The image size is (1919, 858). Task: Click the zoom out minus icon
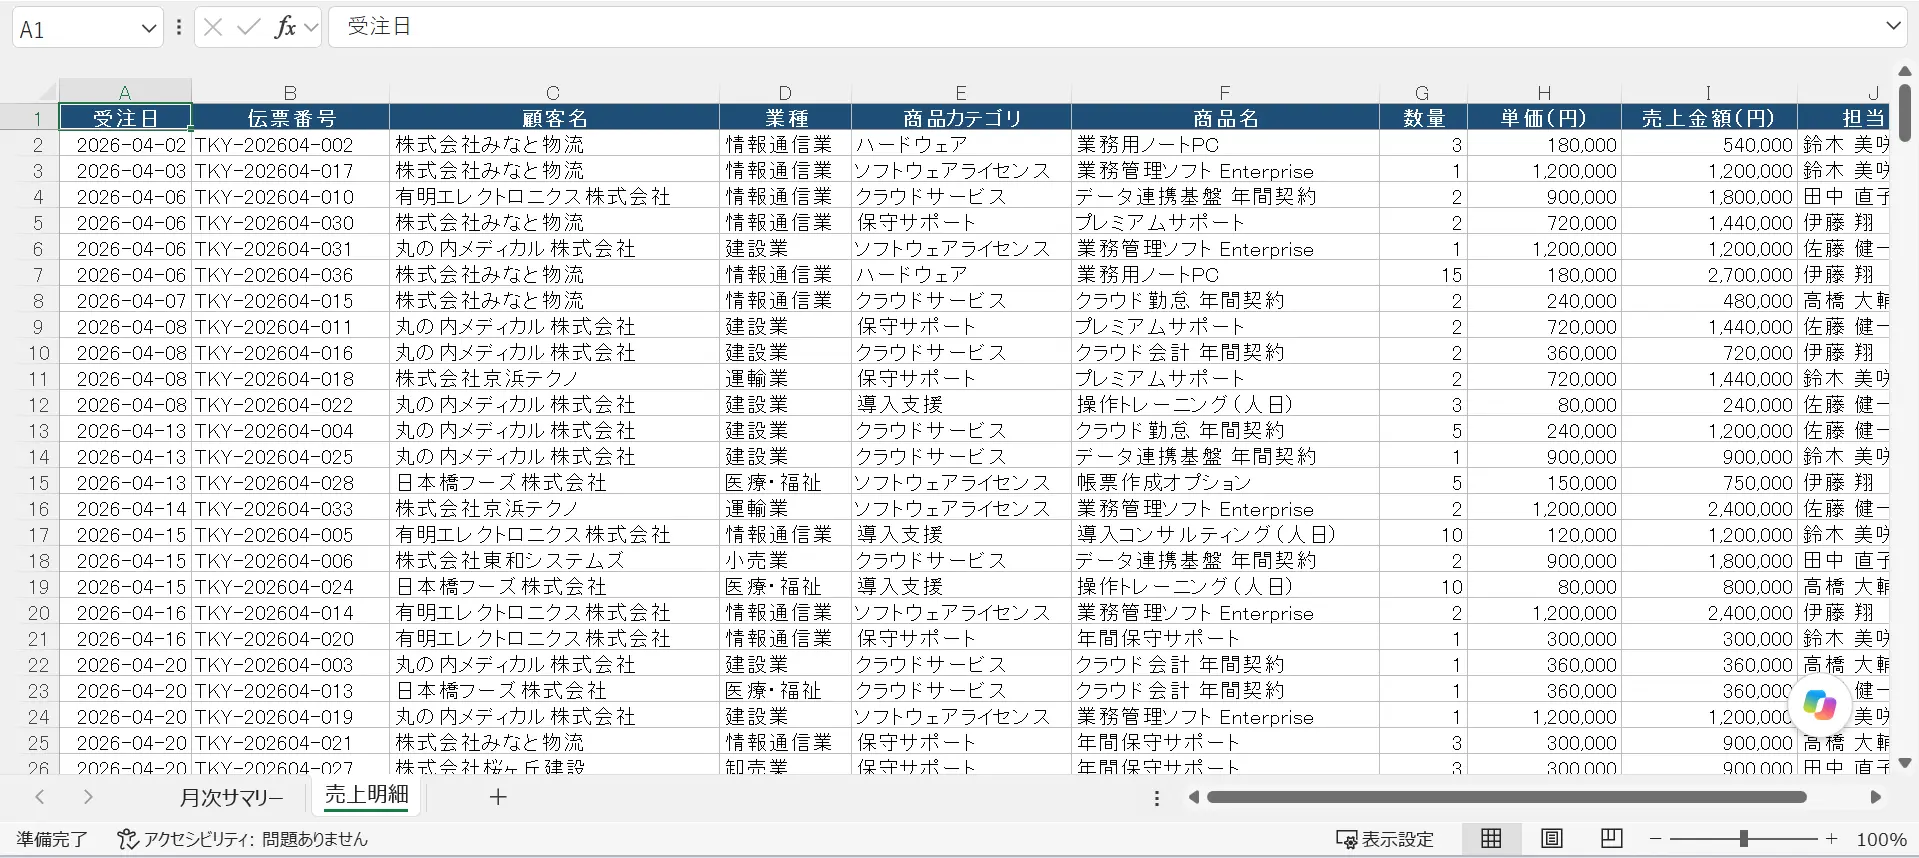coord(1656,839)
